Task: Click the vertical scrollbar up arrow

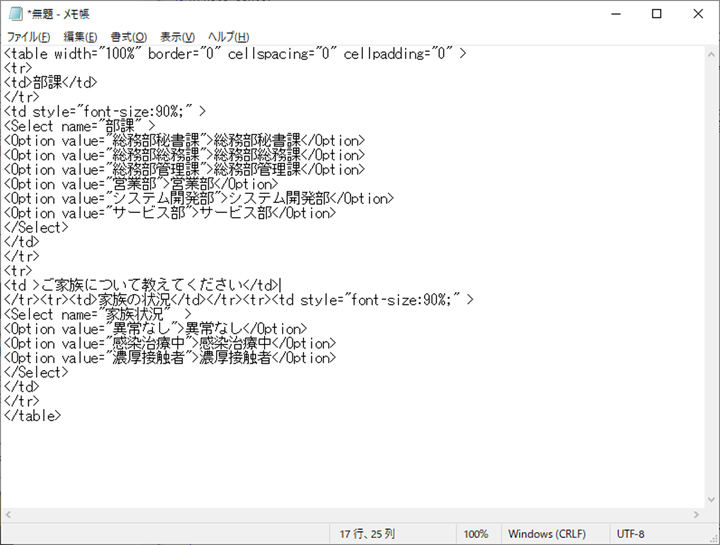Action: [712, 53]
